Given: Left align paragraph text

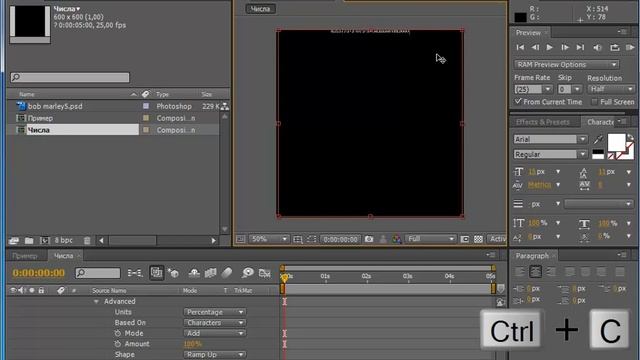Looking at the screenshot, I should coord(520,272).
